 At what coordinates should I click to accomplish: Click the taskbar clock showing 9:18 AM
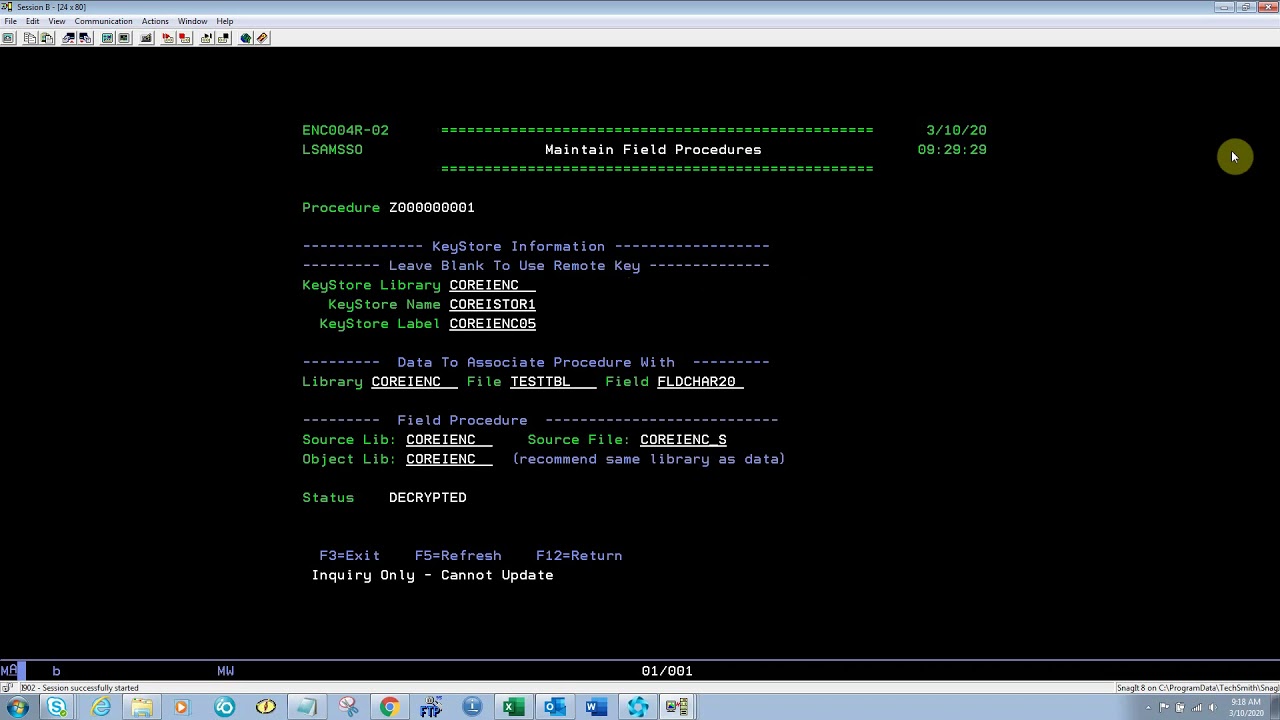(1246, 707)
